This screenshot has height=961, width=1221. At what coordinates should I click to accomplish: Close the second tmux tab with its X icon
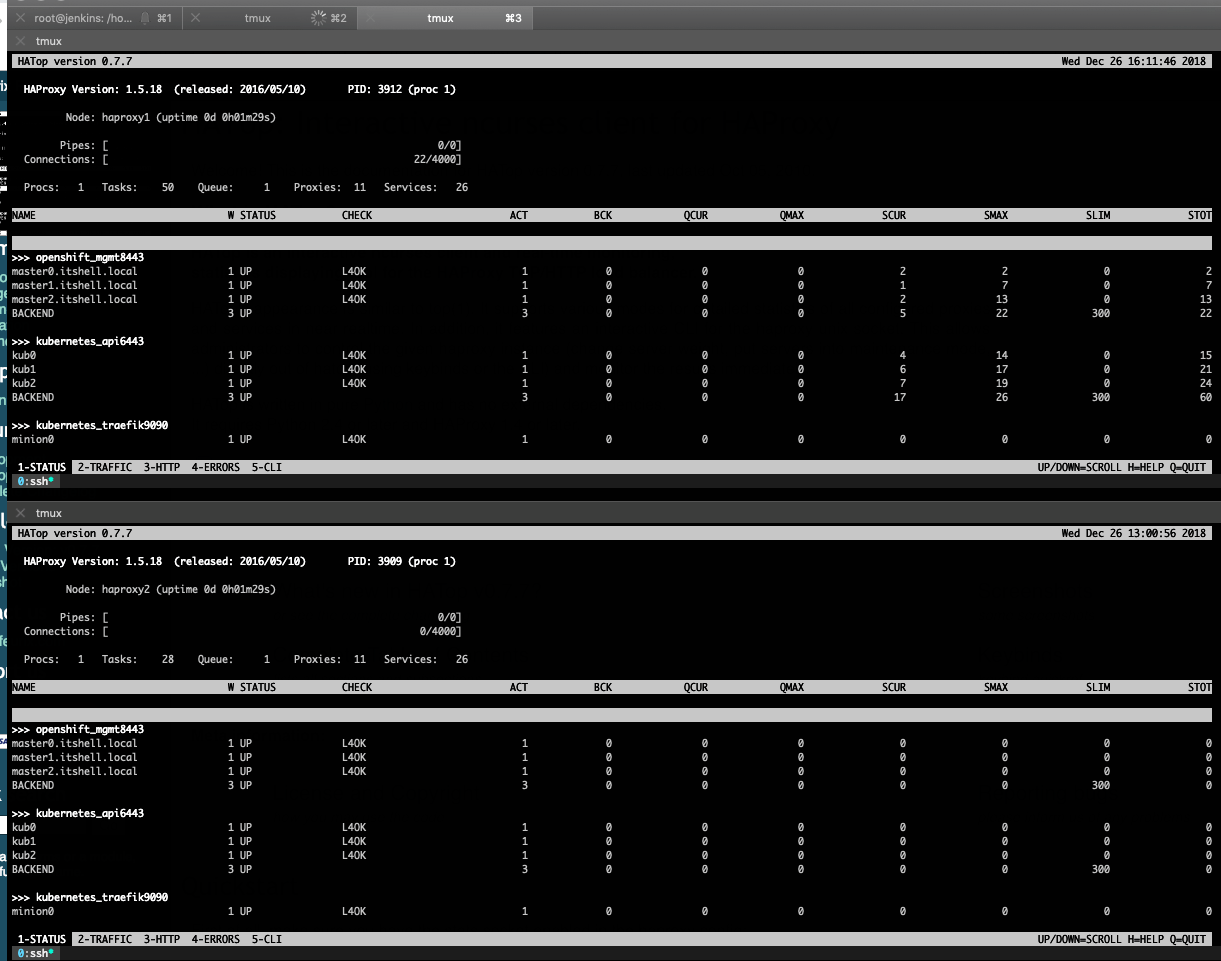tap(196, 18)
